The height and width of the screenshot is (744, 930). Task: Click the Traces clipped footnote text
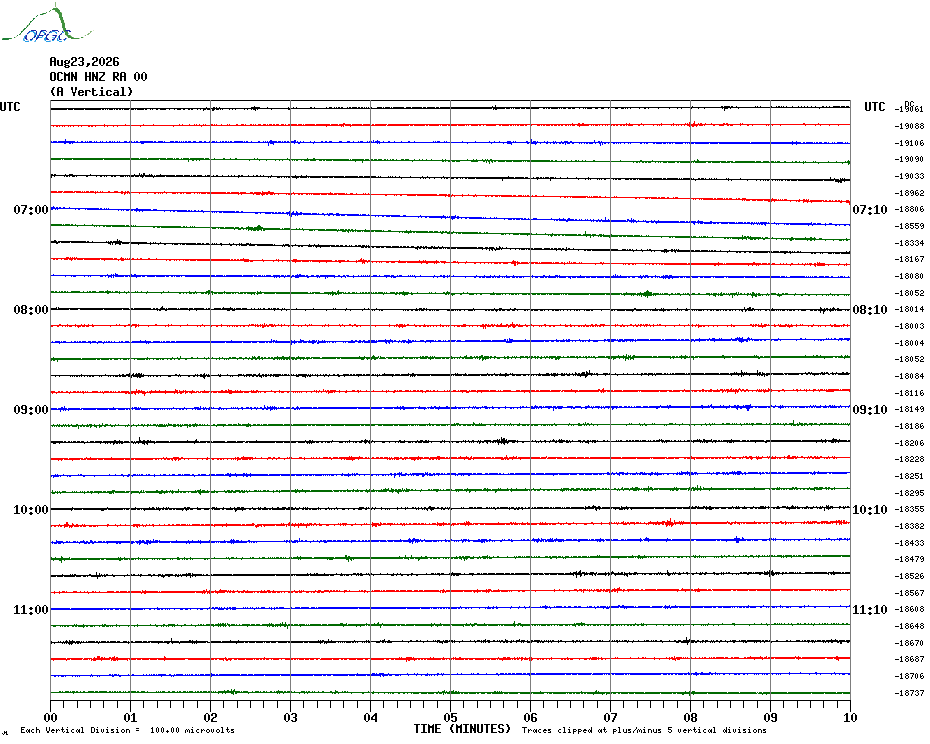[644, 730]
